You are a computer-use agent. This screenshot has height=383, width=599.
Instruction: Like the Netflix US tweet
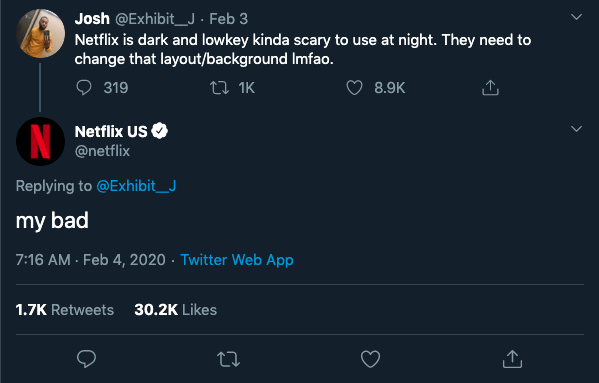pyautogui.click(x=371, y=359)
